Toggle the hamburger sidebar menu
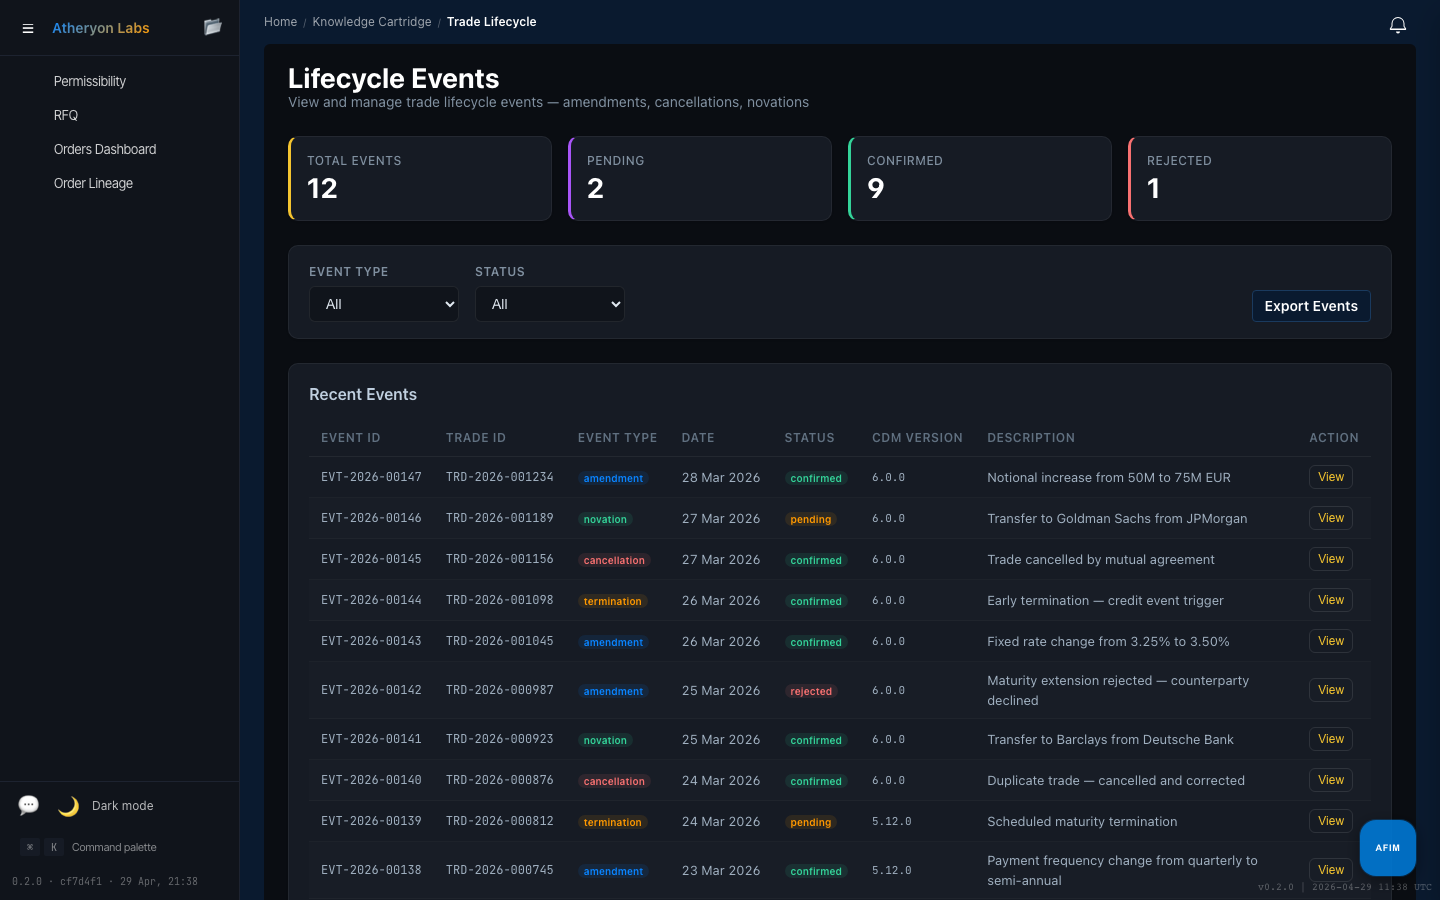1440x900 pixels. [x=28, y=29]
